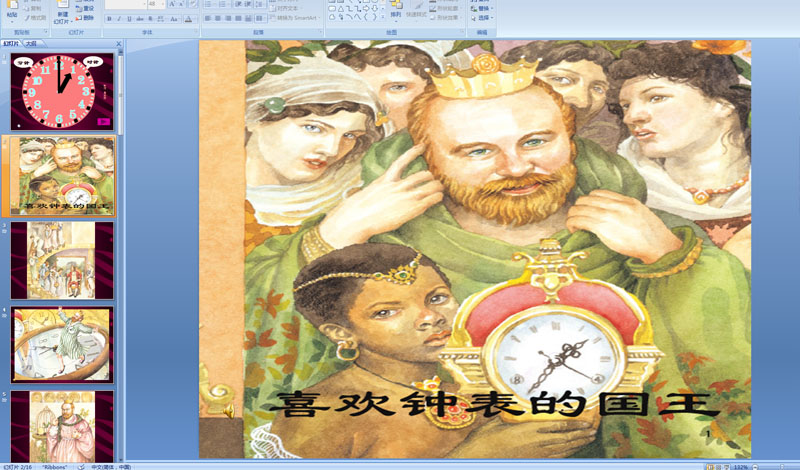The height and width of the screenshot is (470, 800).
Task: Click Align Text (对齐文本)
Action: click(x=287, y=8)
